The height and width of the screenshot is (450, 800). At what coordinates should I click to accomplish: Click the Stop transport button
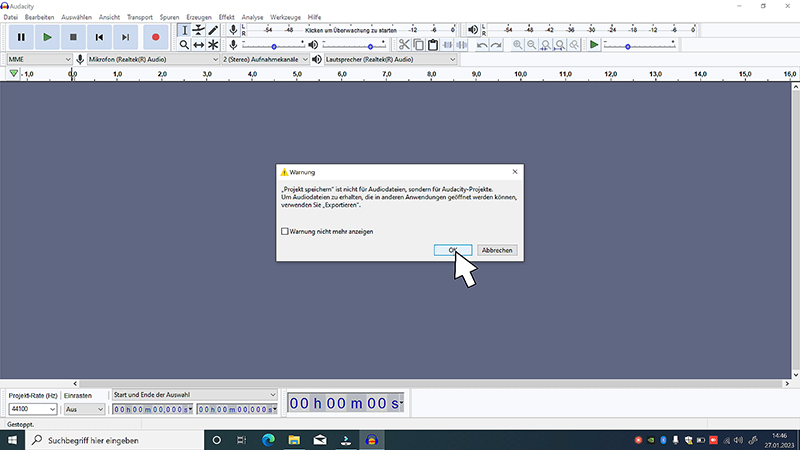[73, 37]
